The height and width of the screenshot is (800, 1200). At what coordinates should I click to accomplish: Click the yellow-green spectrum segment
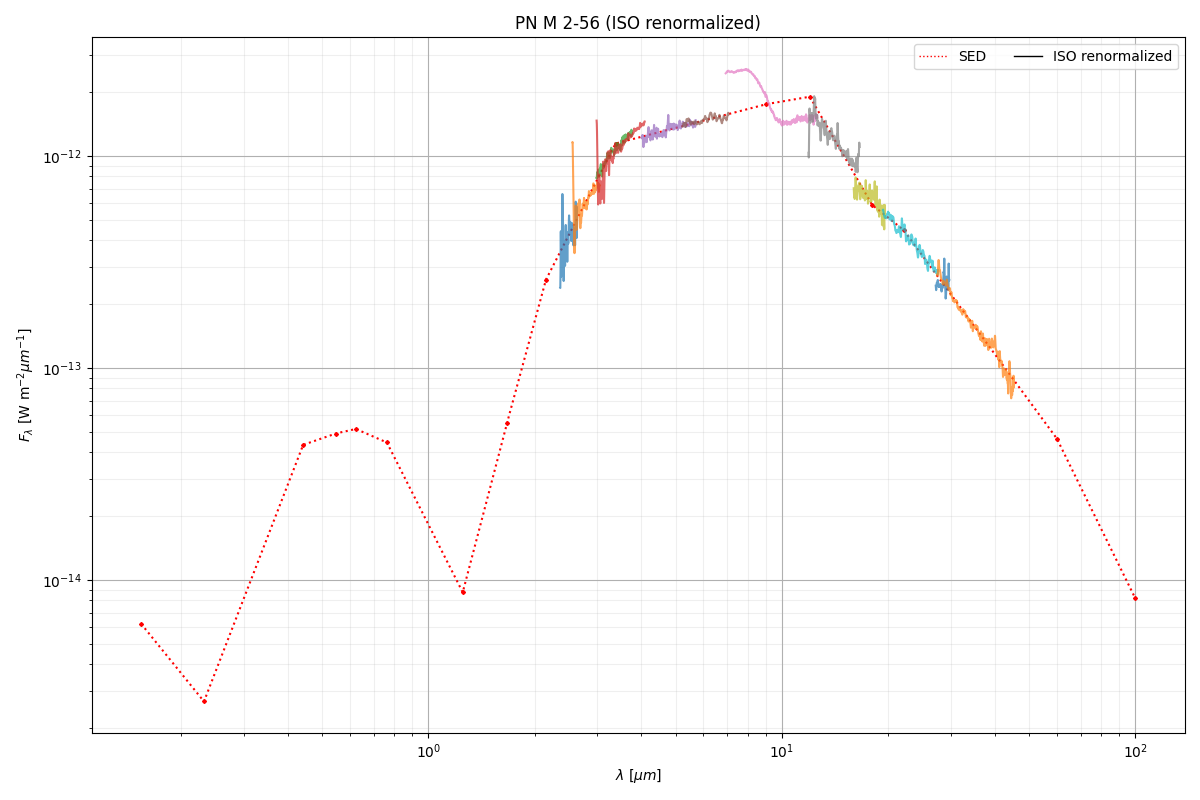866,190
